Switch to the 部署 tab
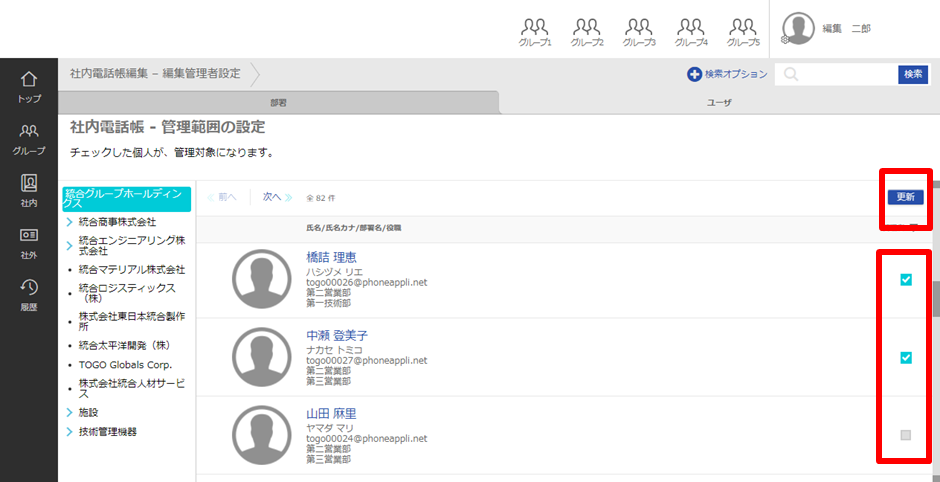Screen dimensions: 940x482 coord(278,103)
